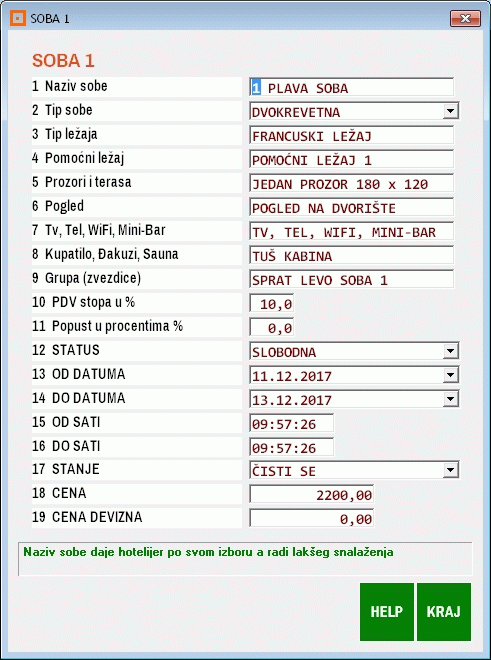Close the SOBA 1 window

click(465, 19)
